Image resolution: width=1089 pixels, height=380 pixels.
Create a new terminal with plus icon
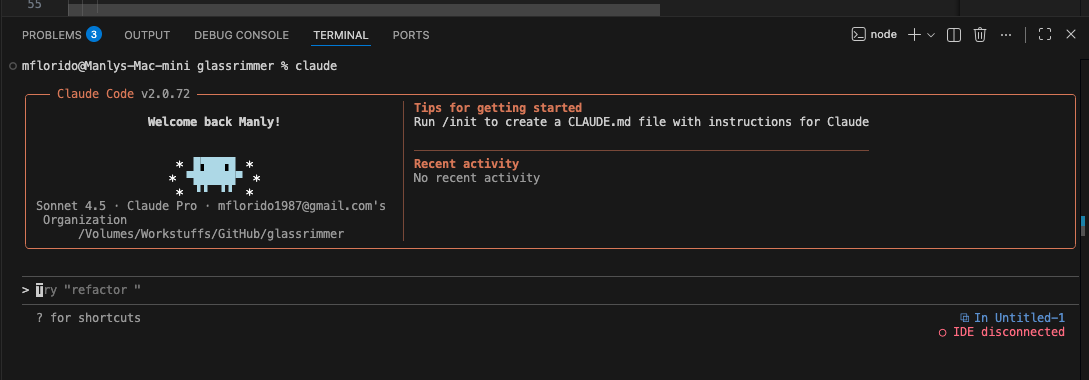(915, 35)
